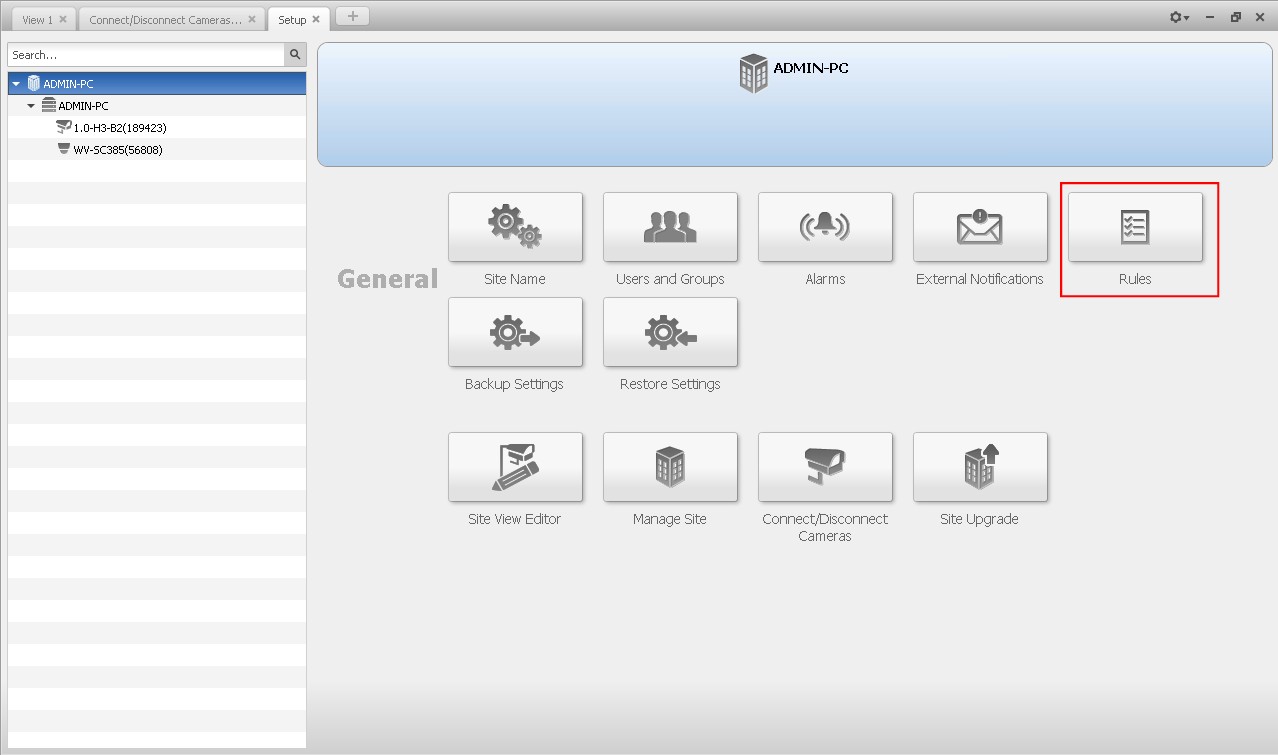Open External Notifications envelope icon
This screenshot has width=1278, height=755.
(x=980, y=227)
